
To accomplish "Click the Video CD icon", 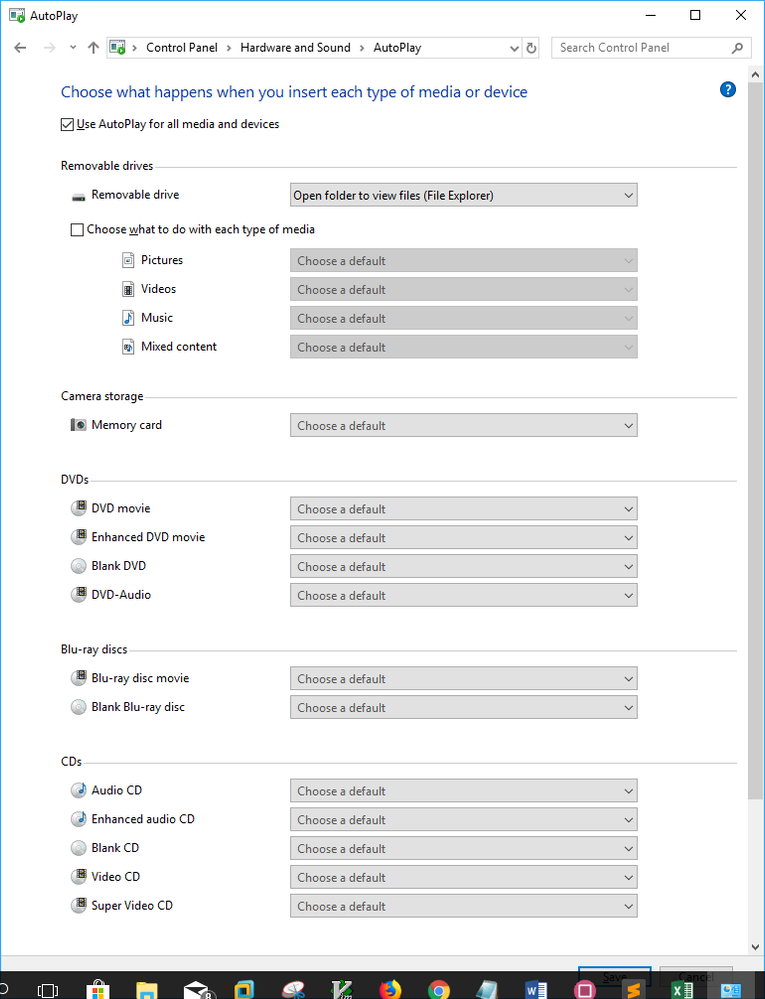I will click(78, 877).
